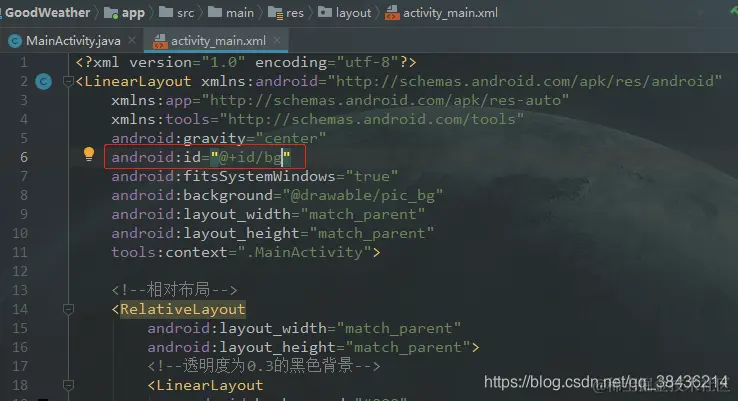738x401 pixels.
Task: Click activity_main.xml breadcrumb item
Action: (x=450, y=13)
